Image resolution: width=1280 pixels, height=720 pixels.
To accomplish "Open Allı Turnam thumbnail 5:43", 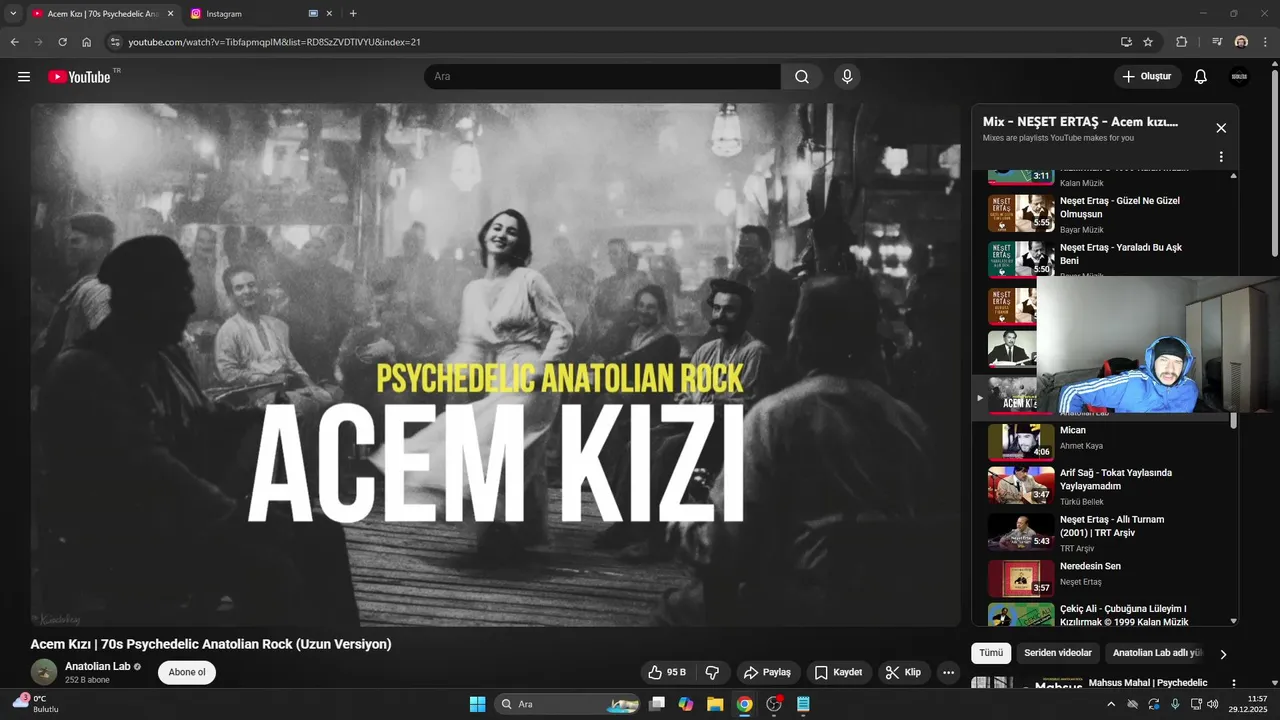I will pos(1021,532).
